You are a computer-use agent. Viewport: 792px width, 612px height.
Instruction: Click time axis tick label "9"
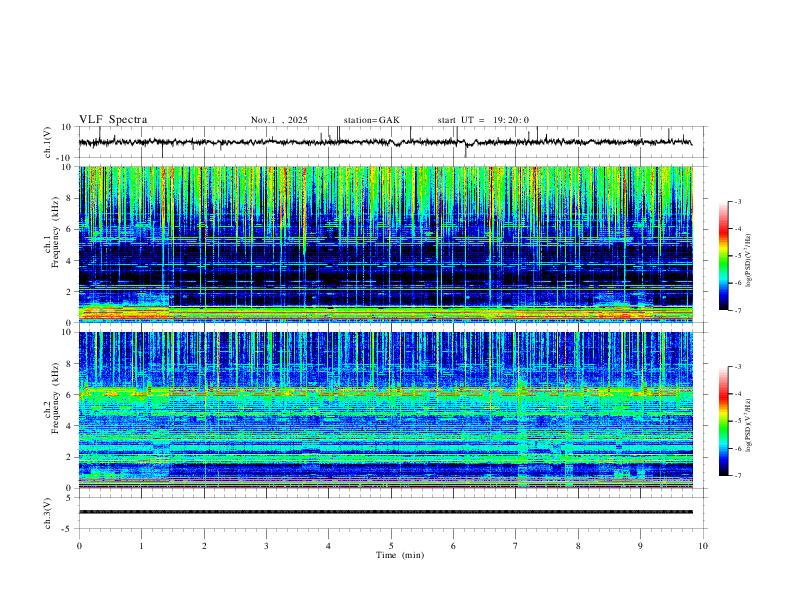coord(640,546)
